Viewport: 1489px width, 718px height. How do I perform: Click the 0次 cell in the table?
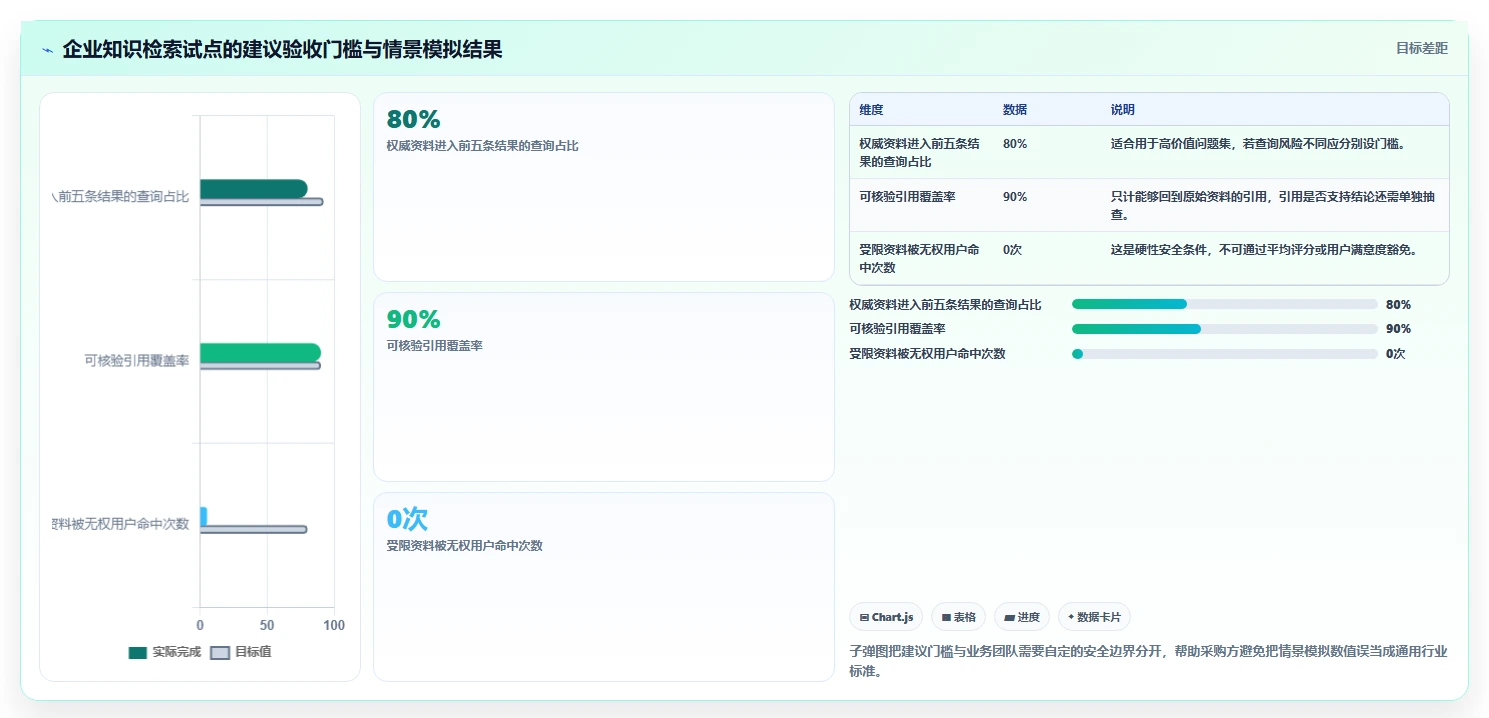(x=1013, y=250)
